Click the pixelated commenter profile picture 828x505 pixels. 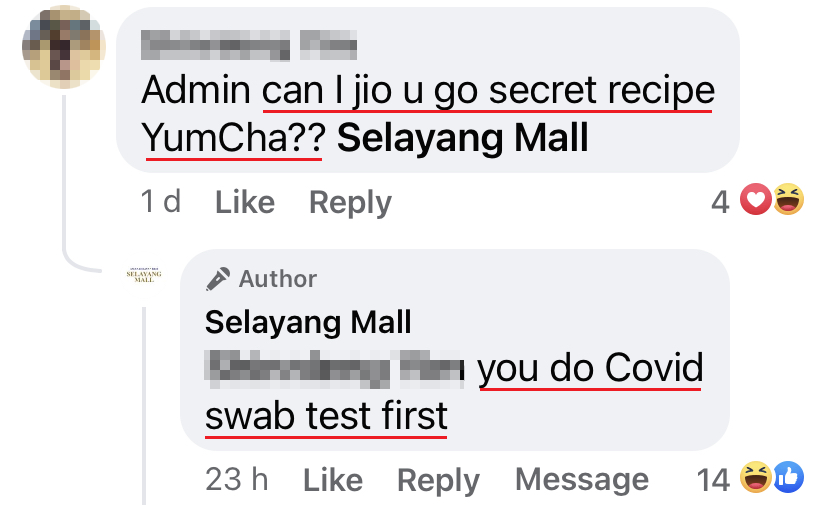[63, 46]
